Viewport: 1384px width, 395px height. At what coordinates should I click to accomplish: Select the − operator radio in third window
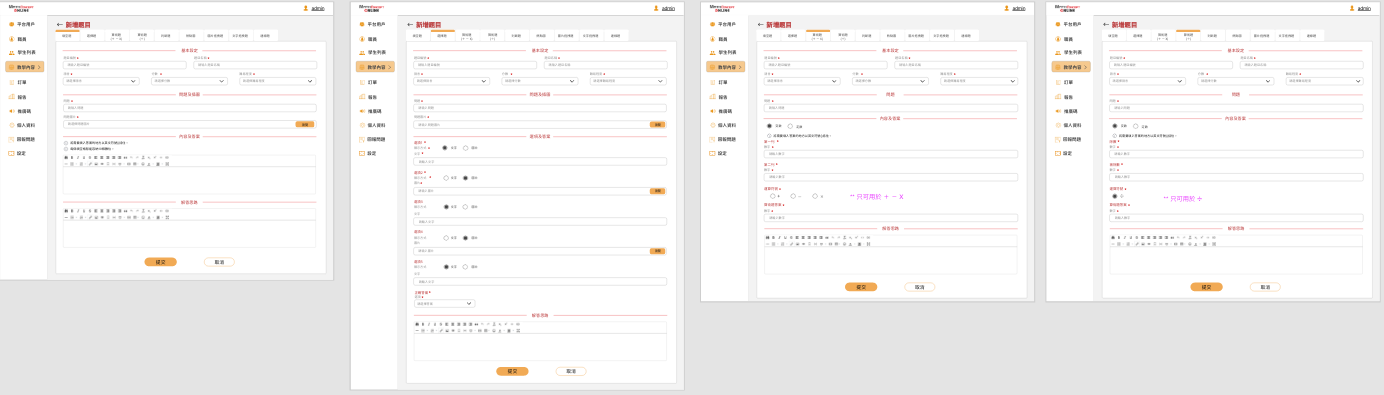pyautogui.click(x=793, y=196)
